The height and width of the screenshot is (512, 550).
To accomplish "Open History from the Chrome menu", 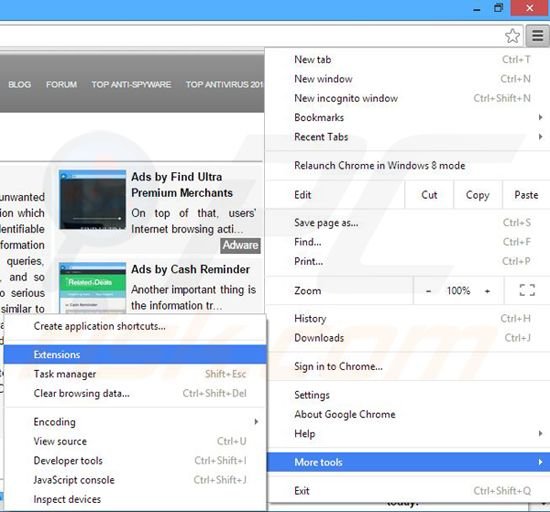I will pyautogui.click(x=408, y=318).
